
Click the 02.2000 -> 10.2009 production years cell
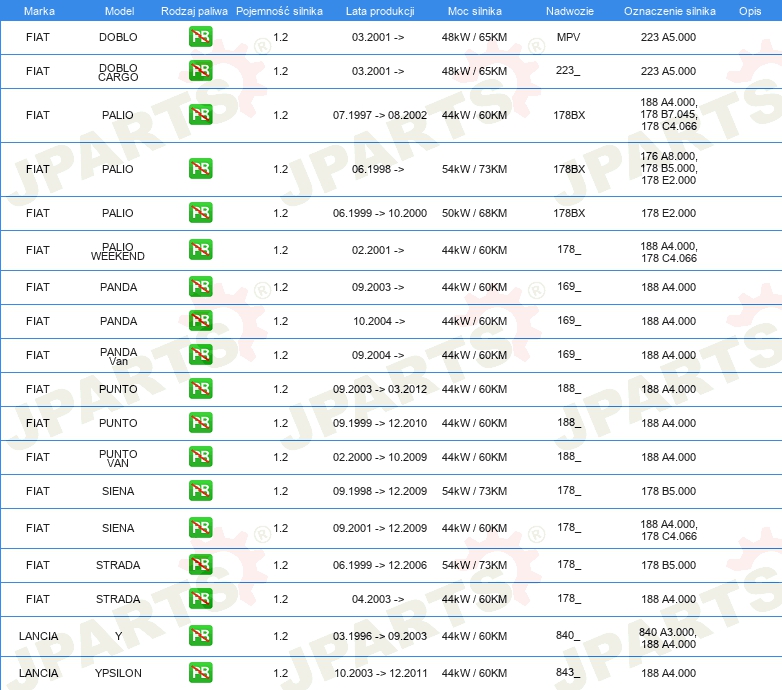tap(380, 457)
